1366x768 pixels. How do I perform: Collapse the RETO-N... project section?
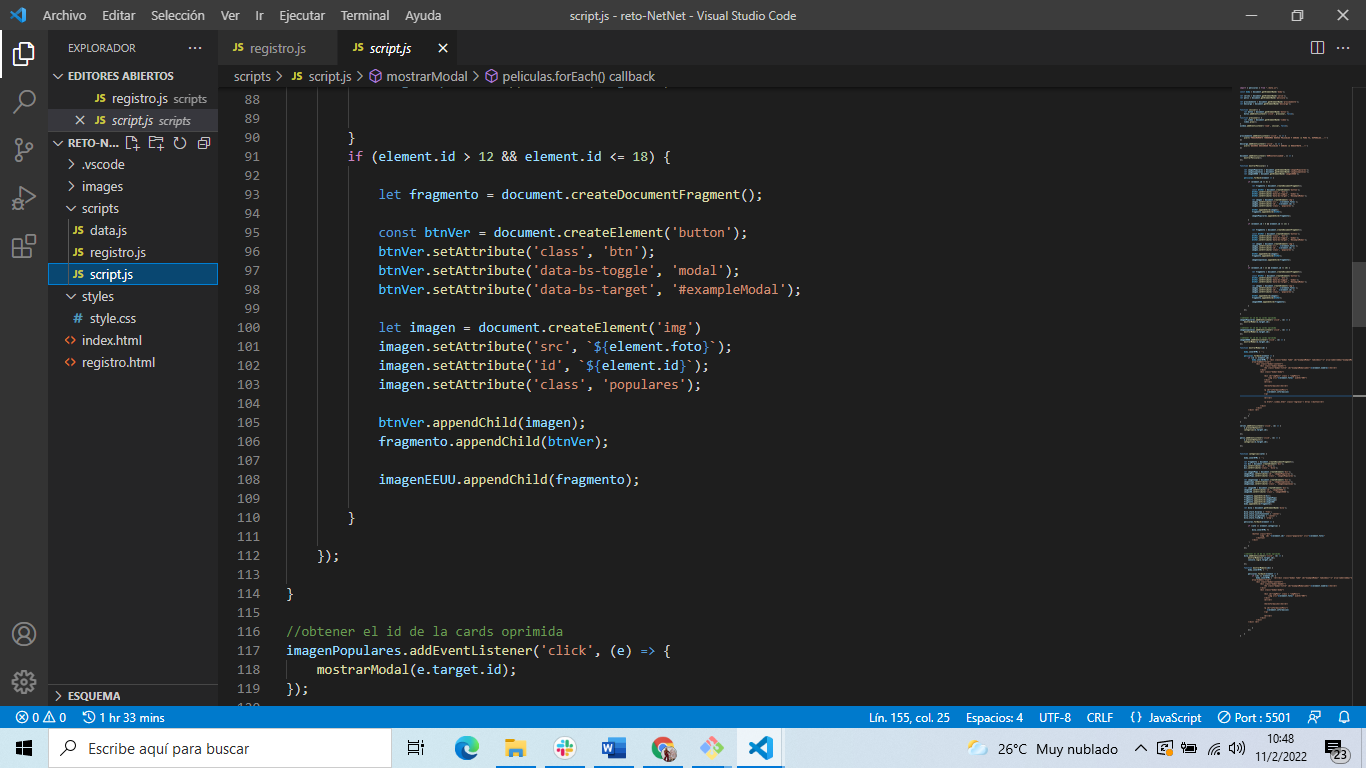tap(84, 143)
